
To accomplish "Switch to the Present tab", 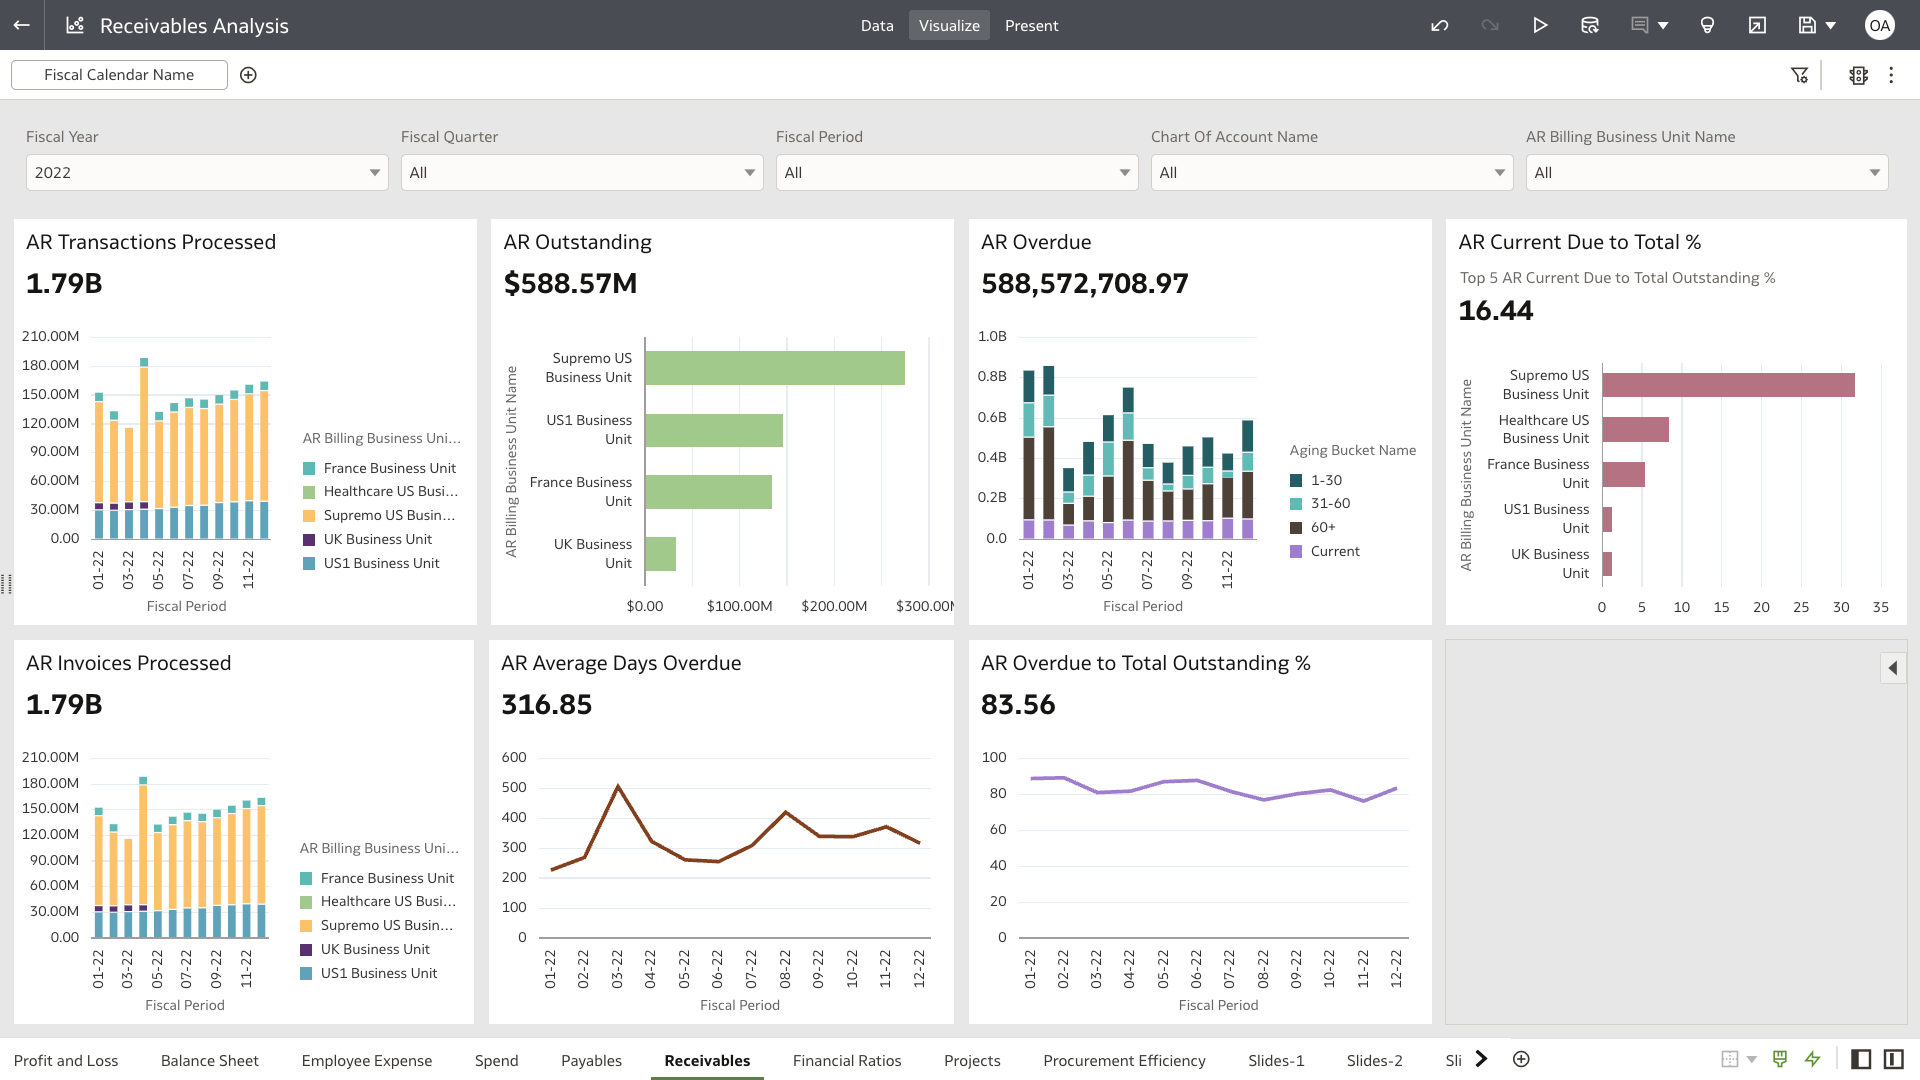I will pos(1031,25).
